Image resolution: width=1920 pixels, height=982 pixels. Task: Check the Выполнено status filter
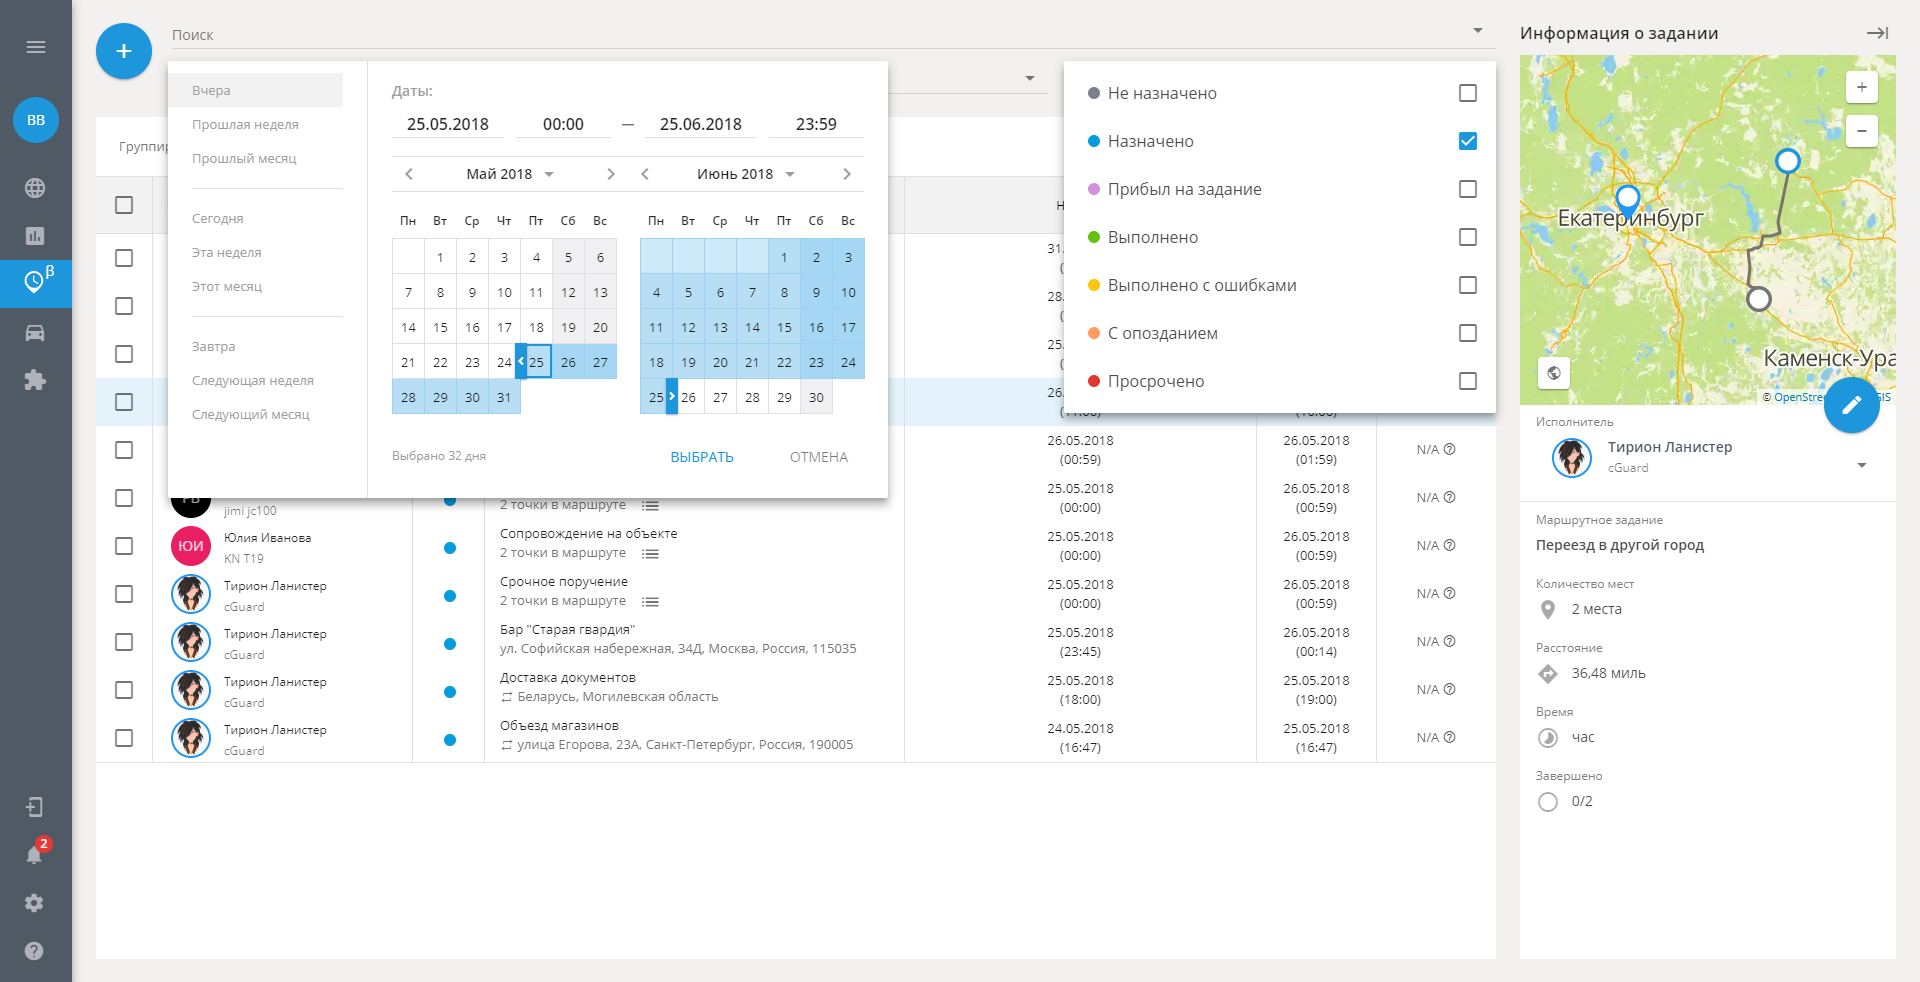1468,237
